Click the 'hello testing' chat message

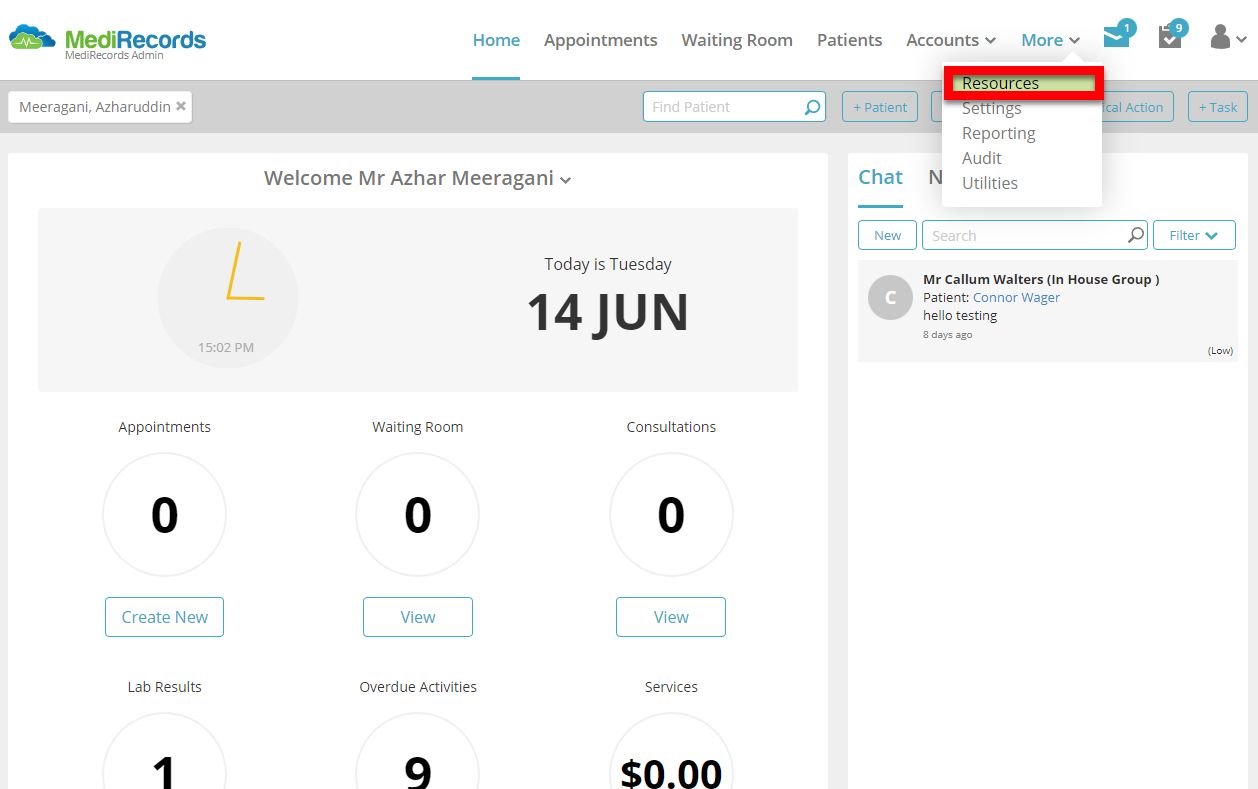(x=960, y=315)
